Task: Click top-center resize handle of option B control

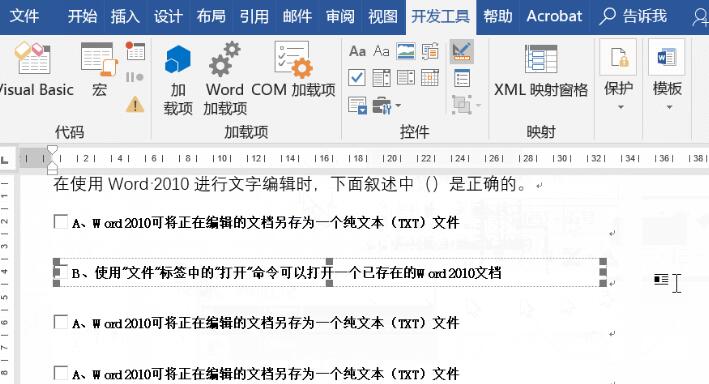Action: (x=329, y=262)
